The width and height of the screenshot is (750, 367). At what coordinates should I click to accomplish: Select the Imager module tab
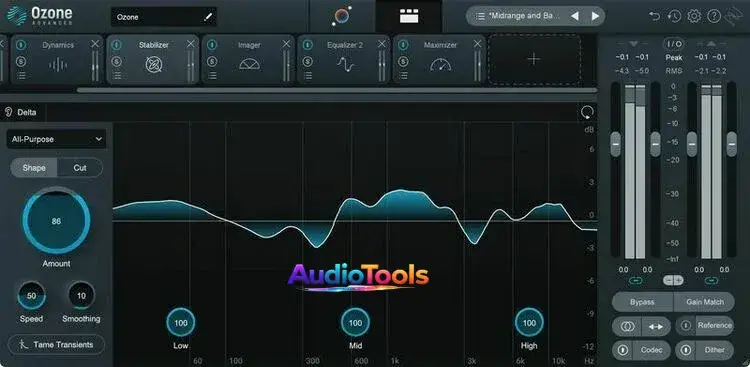[x=248, y=60]
